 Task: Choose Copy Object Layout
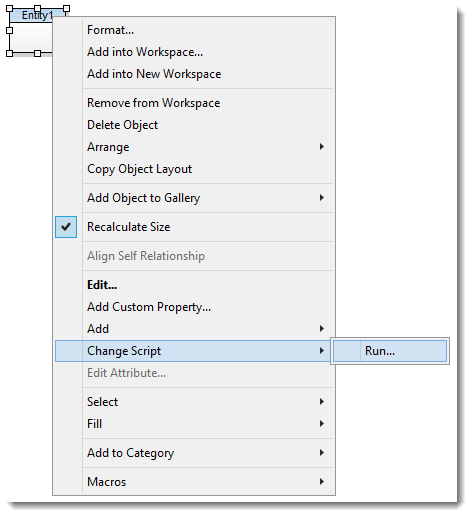(x=194, y=169)
